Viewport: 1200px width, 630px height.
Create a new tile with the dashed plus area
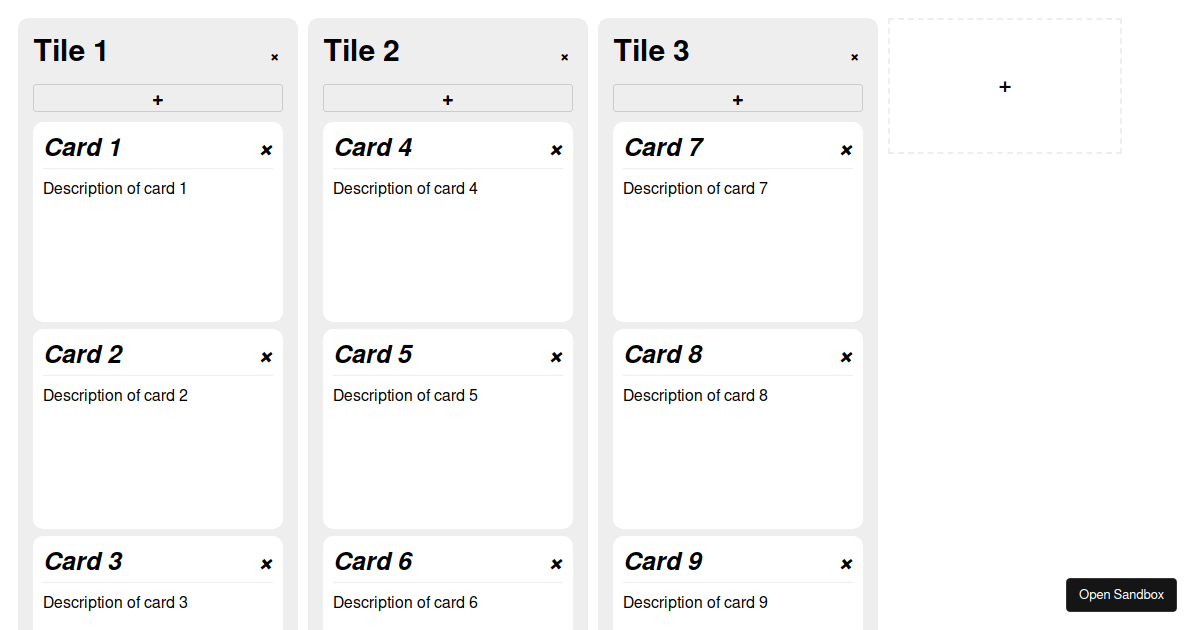click(1004, 86)
